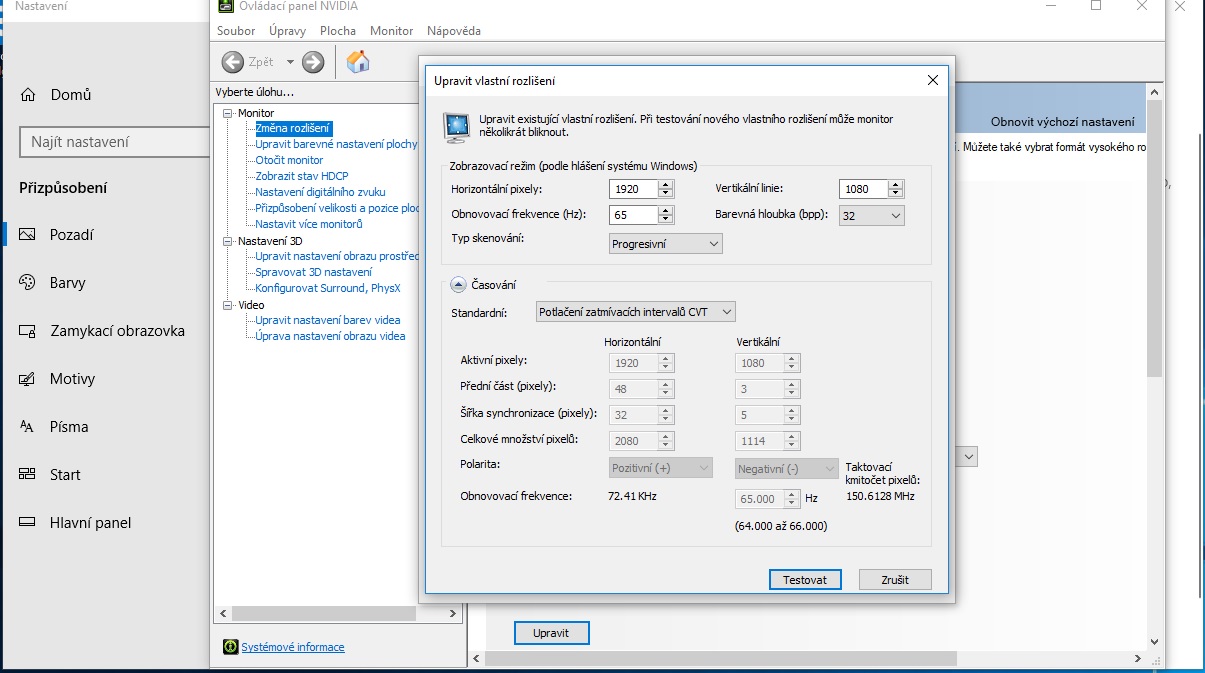Collapse the Časování timing section
Viewport: 1205px width, 673px height.
(x=458, y=285)
